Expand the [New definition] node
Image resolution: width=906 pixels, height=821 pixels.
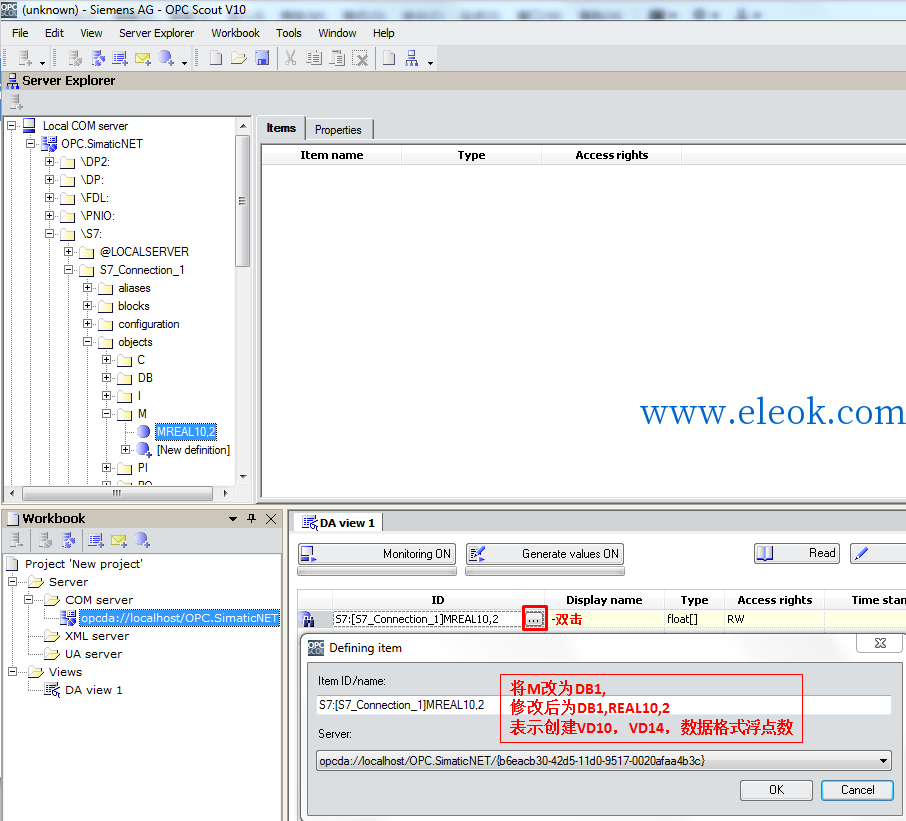[x=125, y=449]
